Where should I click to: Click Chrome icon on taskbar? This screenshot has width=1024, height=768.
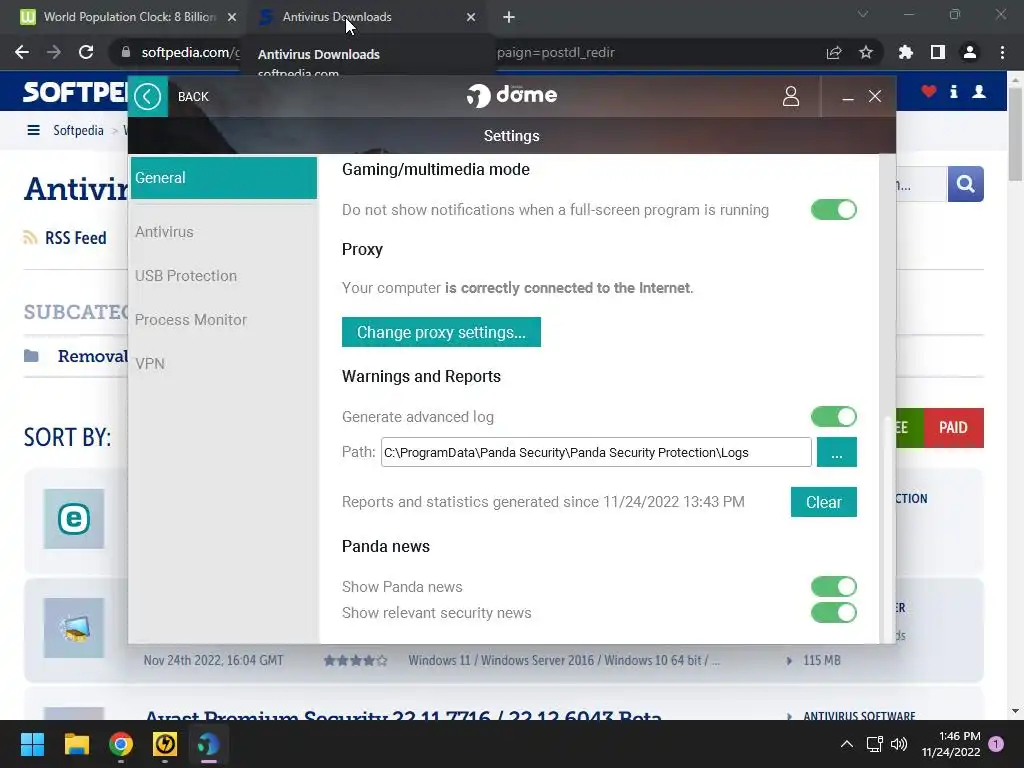121,744
